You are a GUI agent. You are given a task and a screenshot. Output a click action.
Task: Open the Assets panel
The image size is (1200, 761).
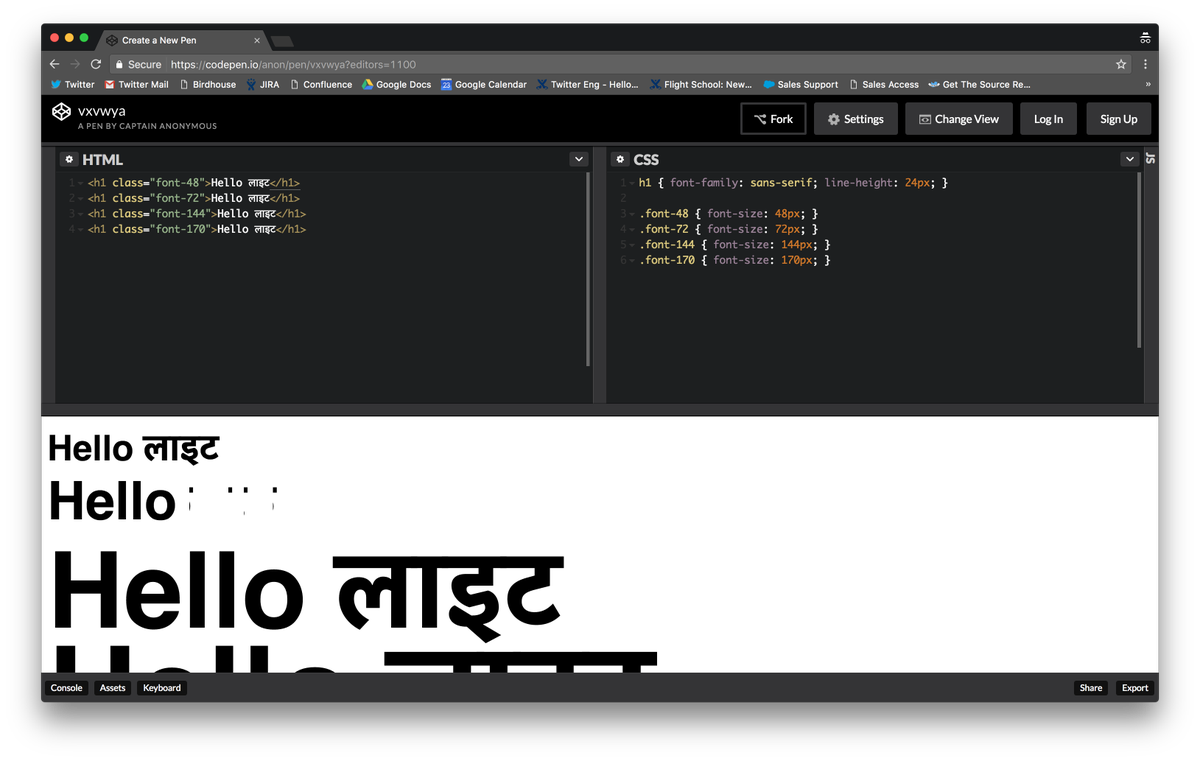point(112,688)
